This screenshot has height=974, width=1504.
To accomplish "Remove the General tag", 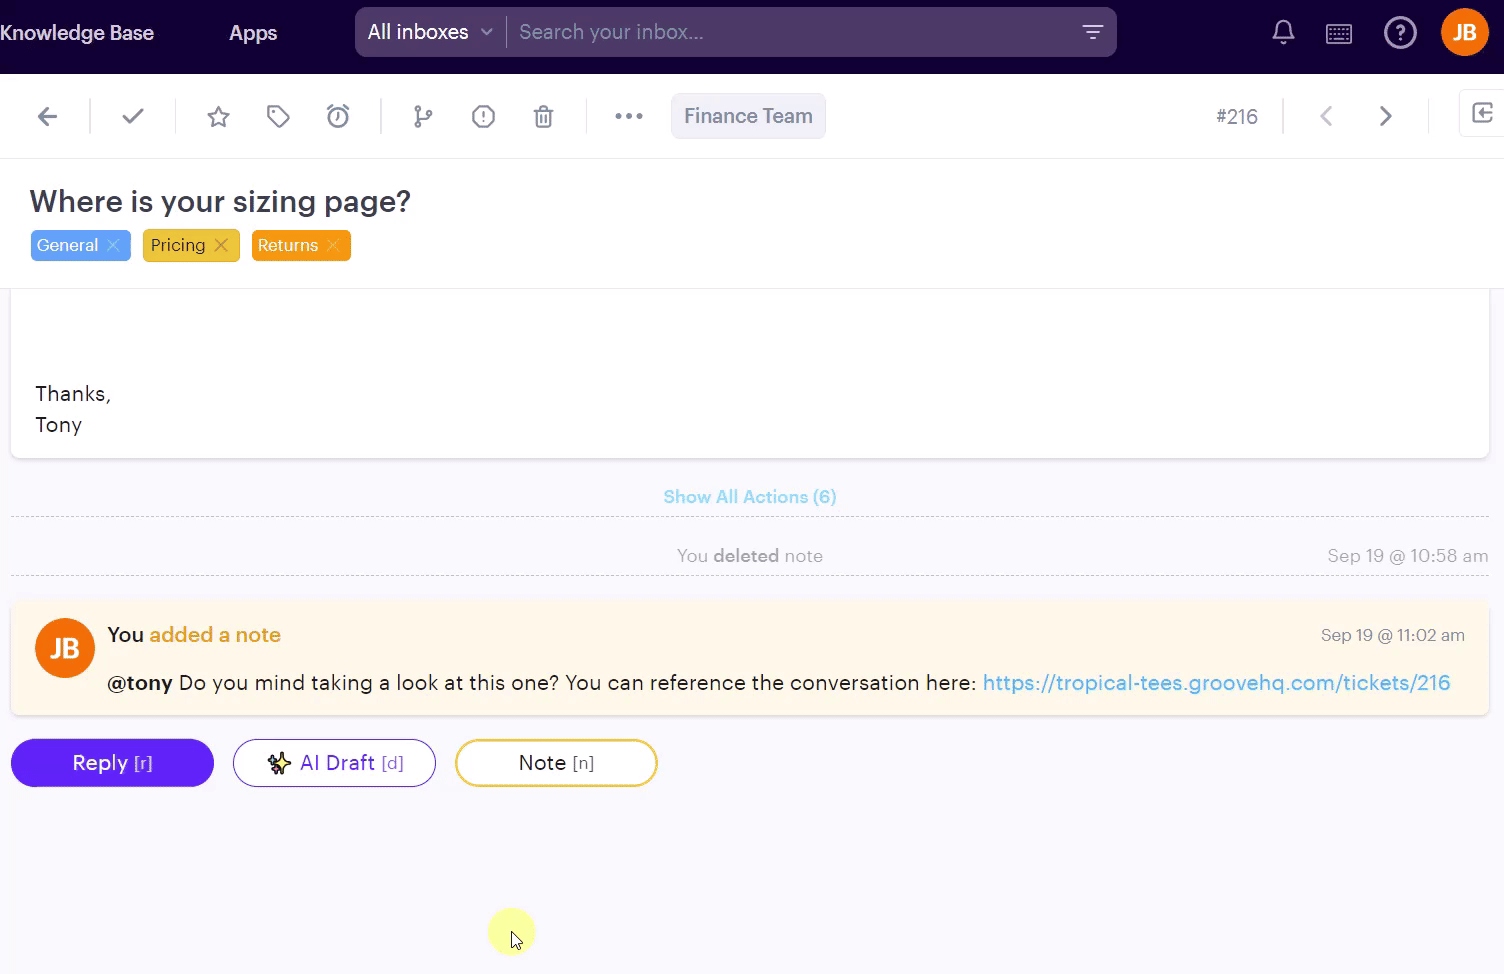I will pos(114,245).
